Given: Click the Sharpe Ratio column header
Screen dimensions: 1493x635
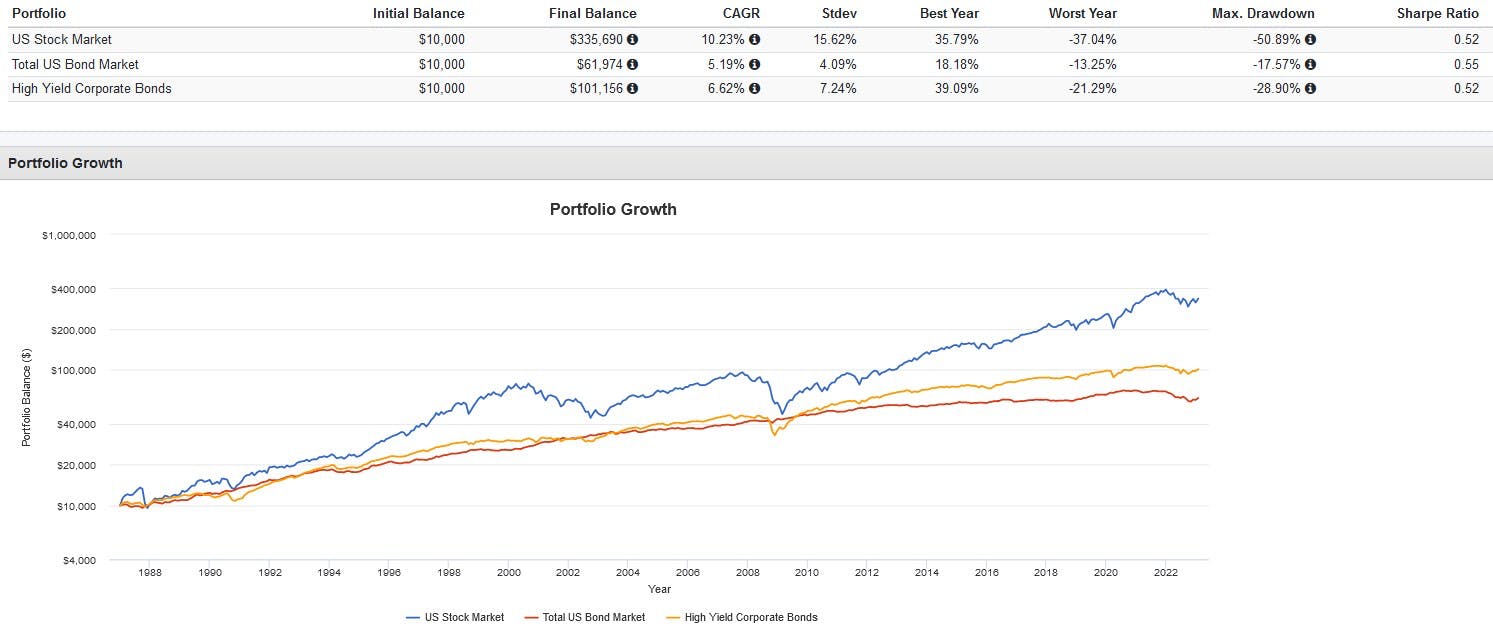Looking at the screenshot, I should [1437, 14].
